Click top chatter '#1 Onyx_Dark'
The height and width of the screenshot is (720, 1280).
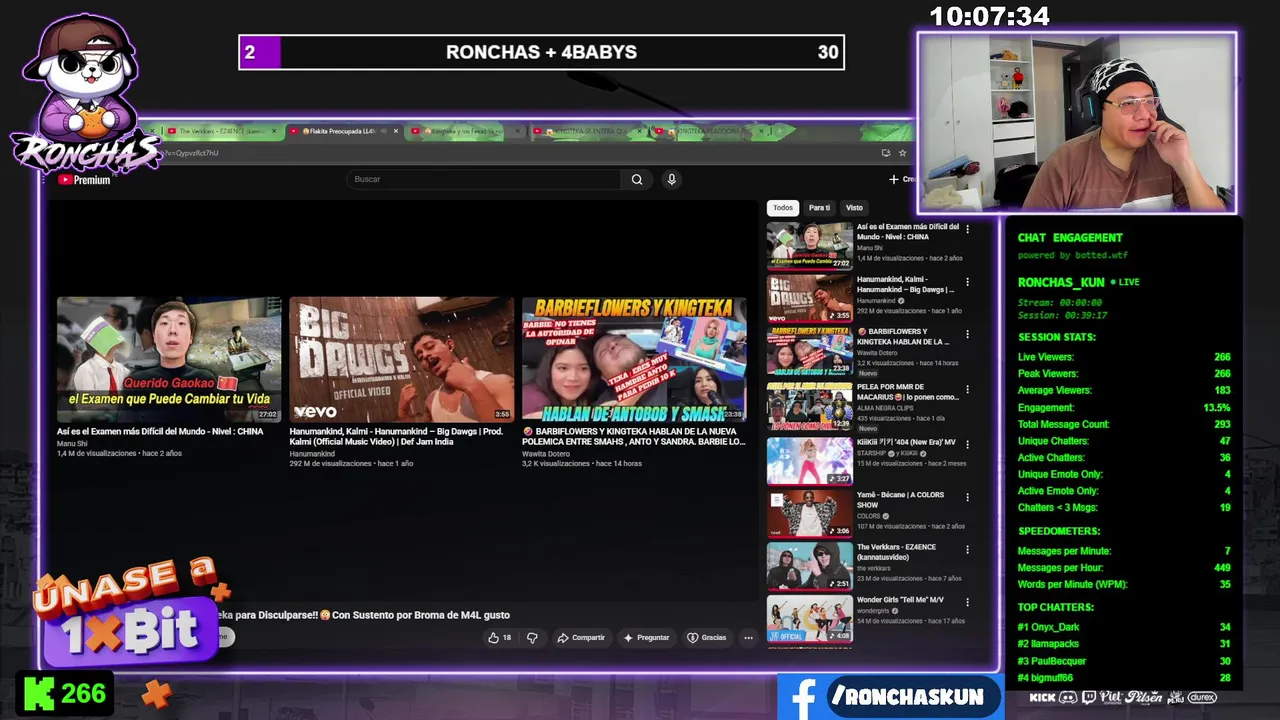pyautogui.click(x=1049, y=627)
